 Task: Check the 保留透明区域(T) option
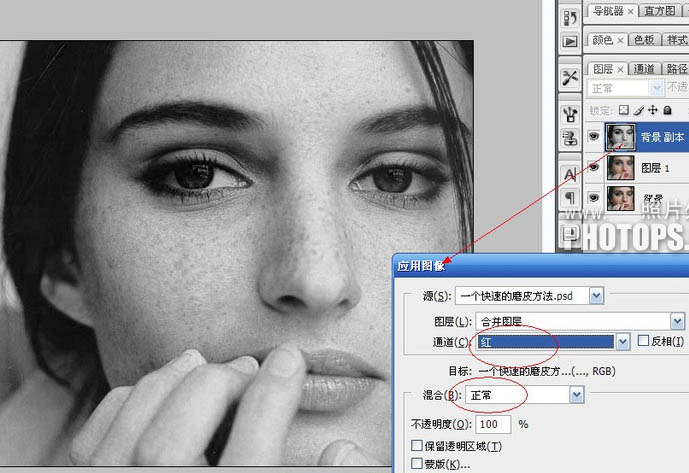pyautogui.click(x=417, y=446)
